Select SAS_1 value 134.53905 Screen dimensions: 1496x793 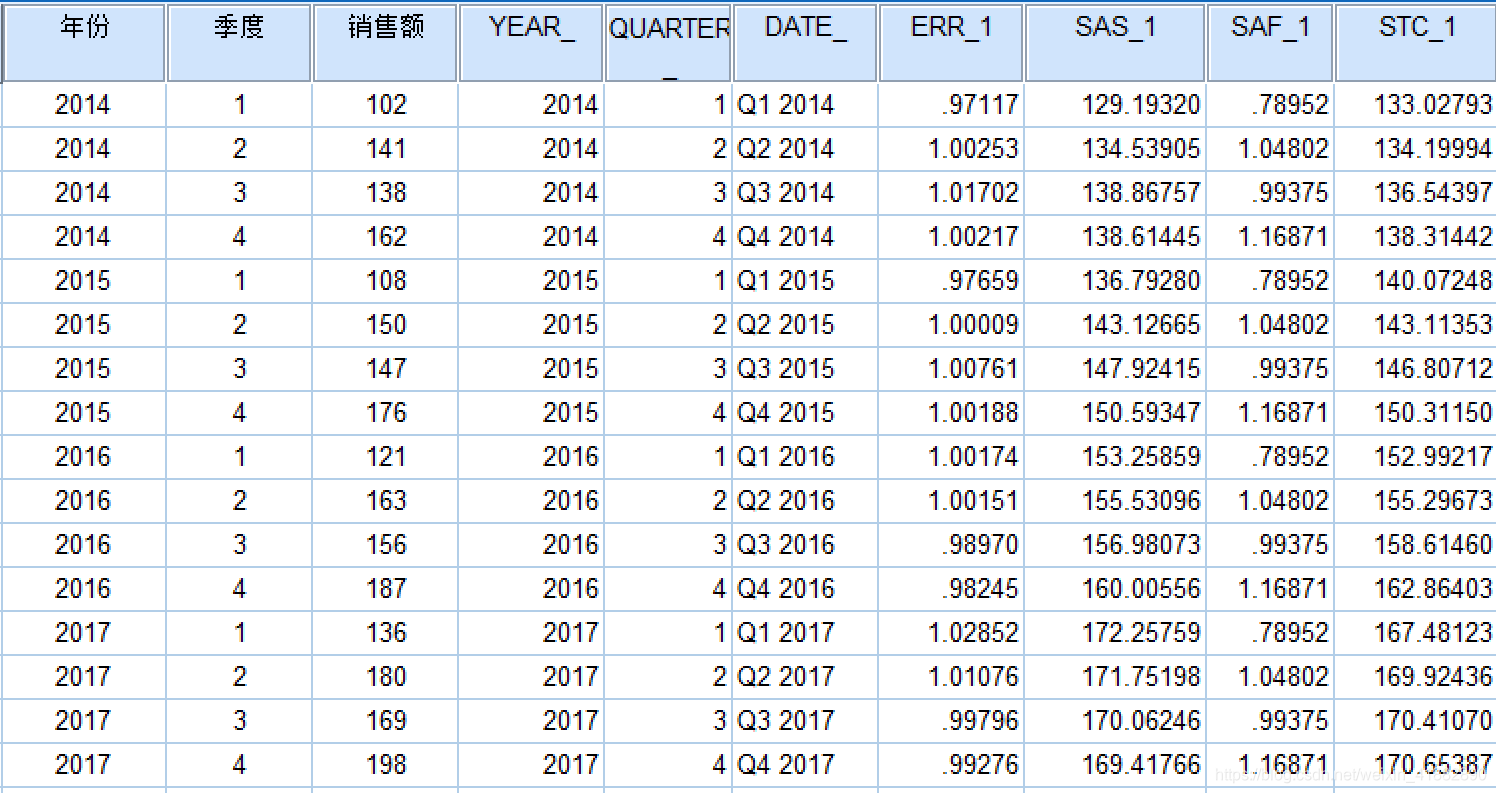1115,149
